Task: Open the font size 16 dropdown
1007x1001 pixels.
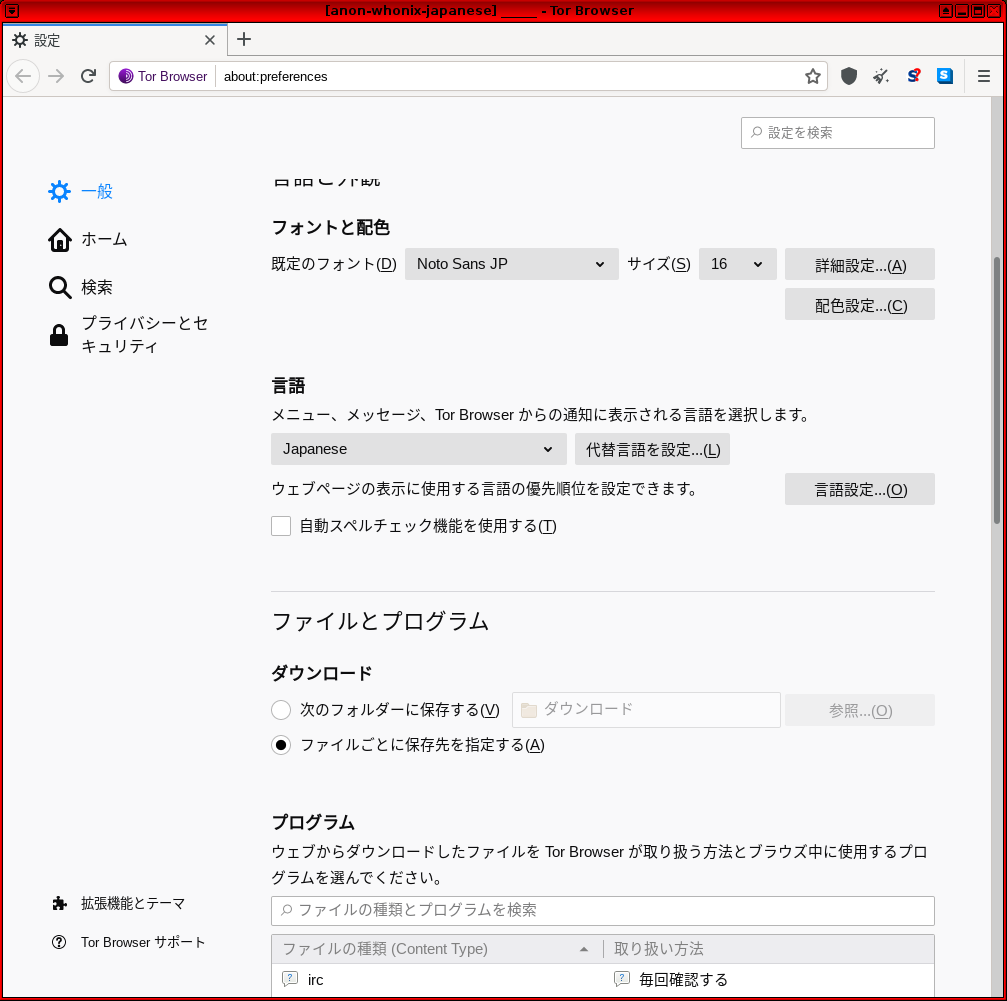Action: [737, 264]
